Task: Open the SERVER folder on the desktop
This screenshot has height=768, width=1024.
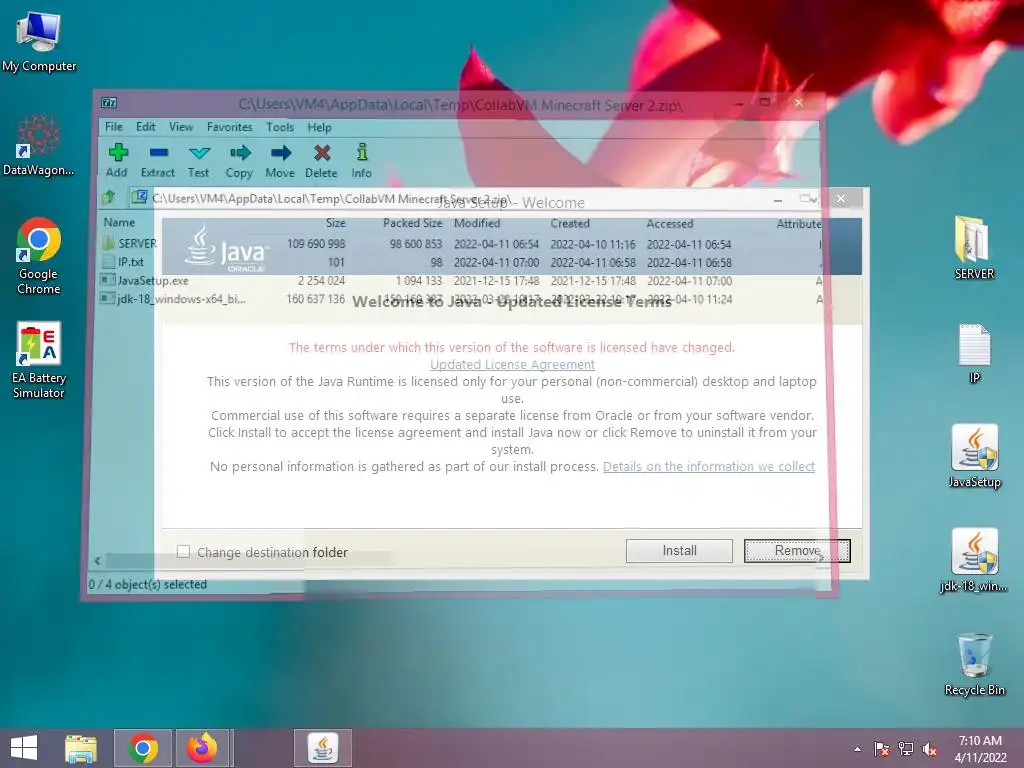Action: tap(974, 248)
